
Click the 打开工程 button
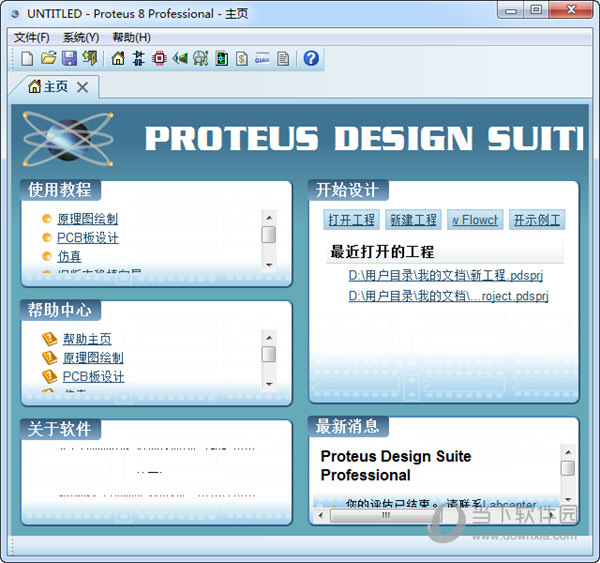(x=351, y=220)
